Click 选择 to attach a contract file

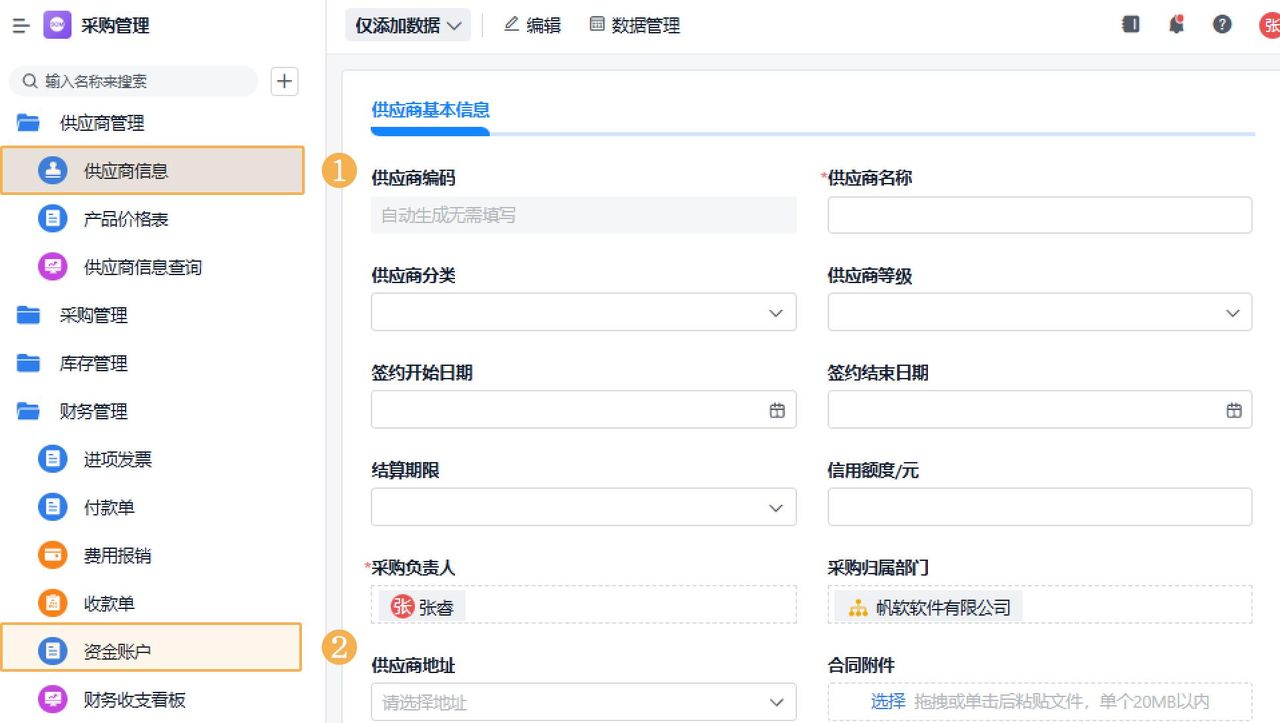(x=887, y=701)
